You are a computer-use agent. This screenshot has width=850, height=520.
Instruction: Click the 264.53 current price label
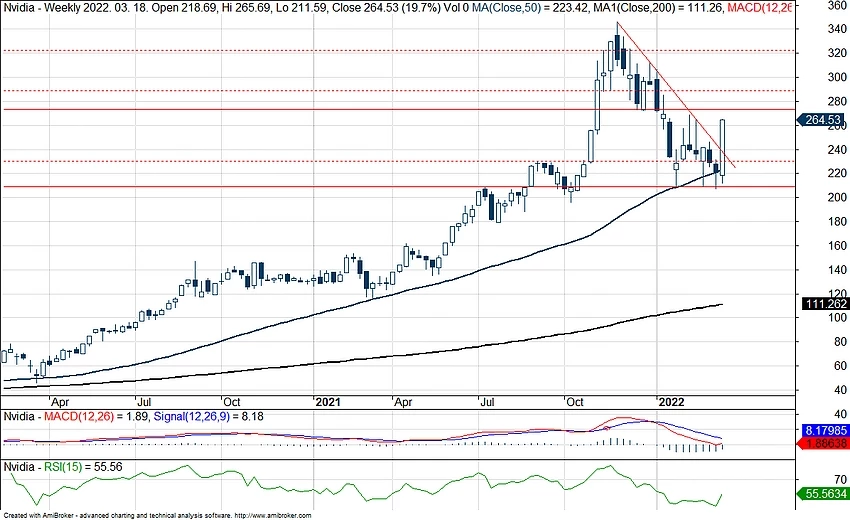pos(822,119)
